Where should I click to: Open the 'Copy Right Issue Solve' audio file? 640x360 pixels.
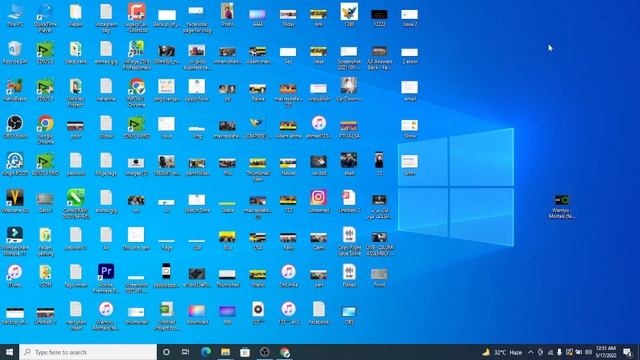pyautogui.click(x=349, y=241)
